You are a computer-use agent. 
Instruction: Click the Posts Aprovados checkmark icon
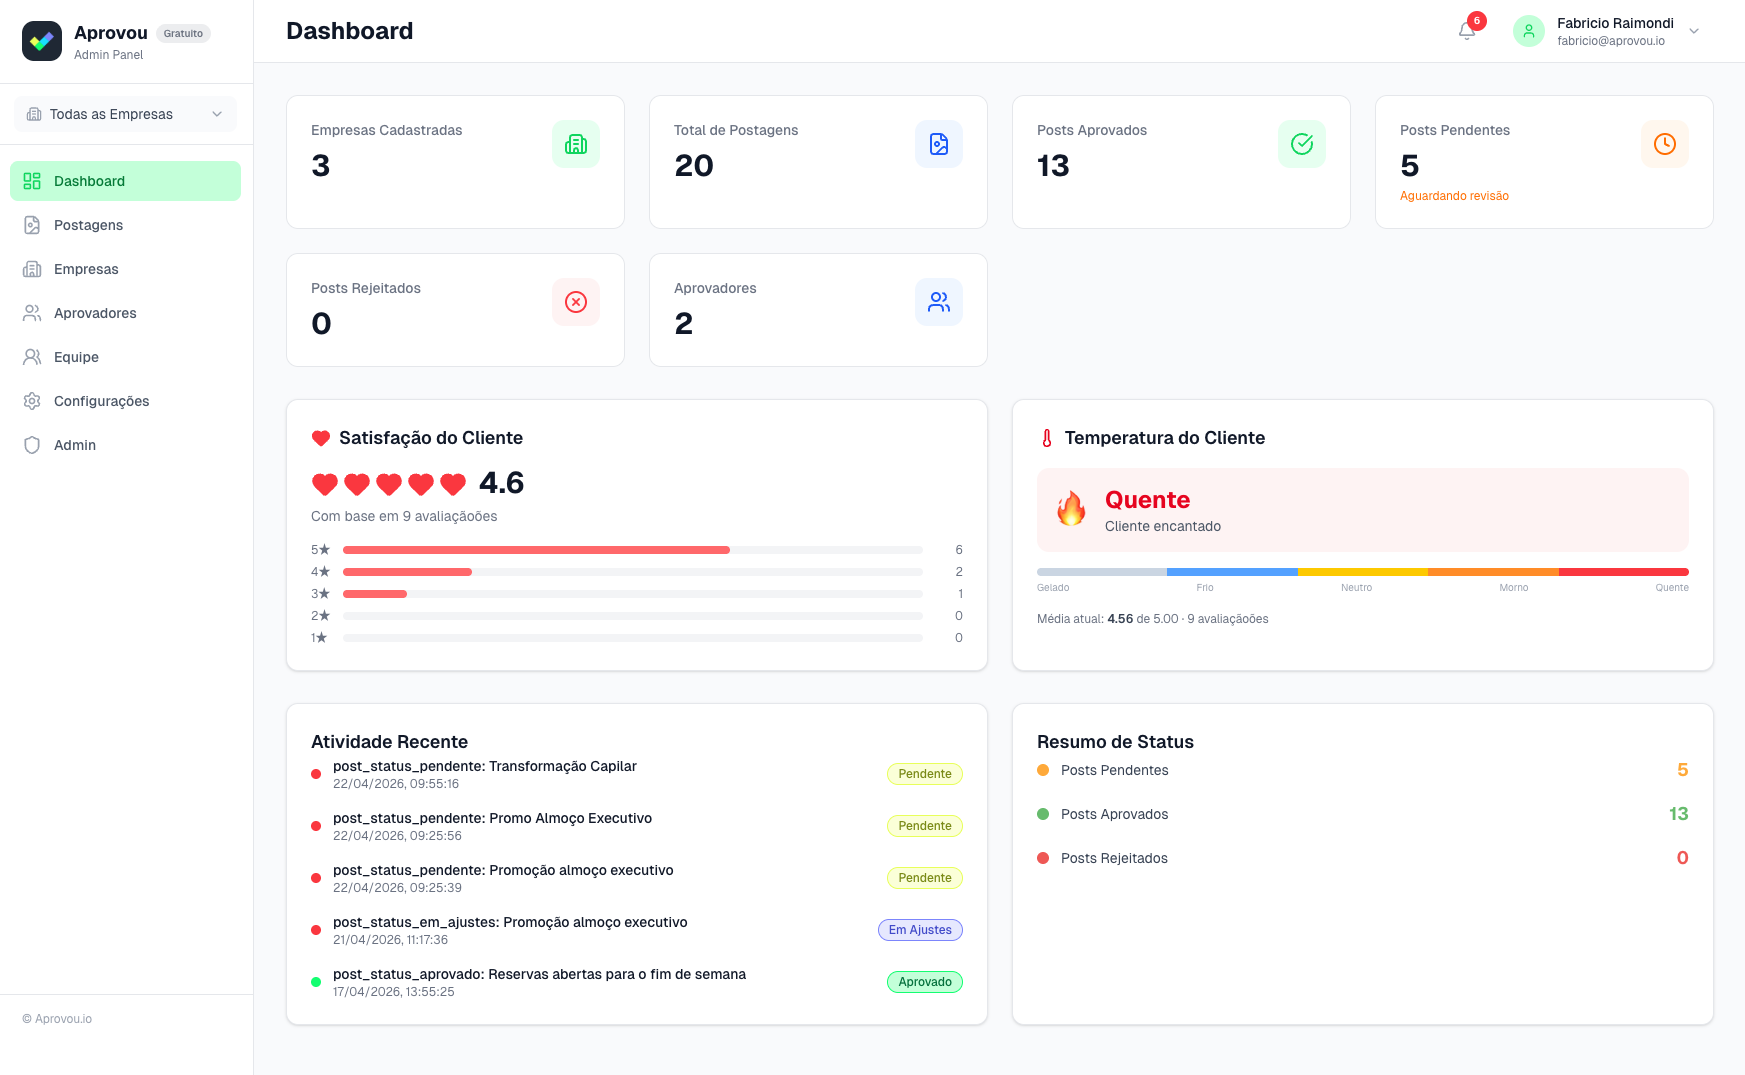1302,144
